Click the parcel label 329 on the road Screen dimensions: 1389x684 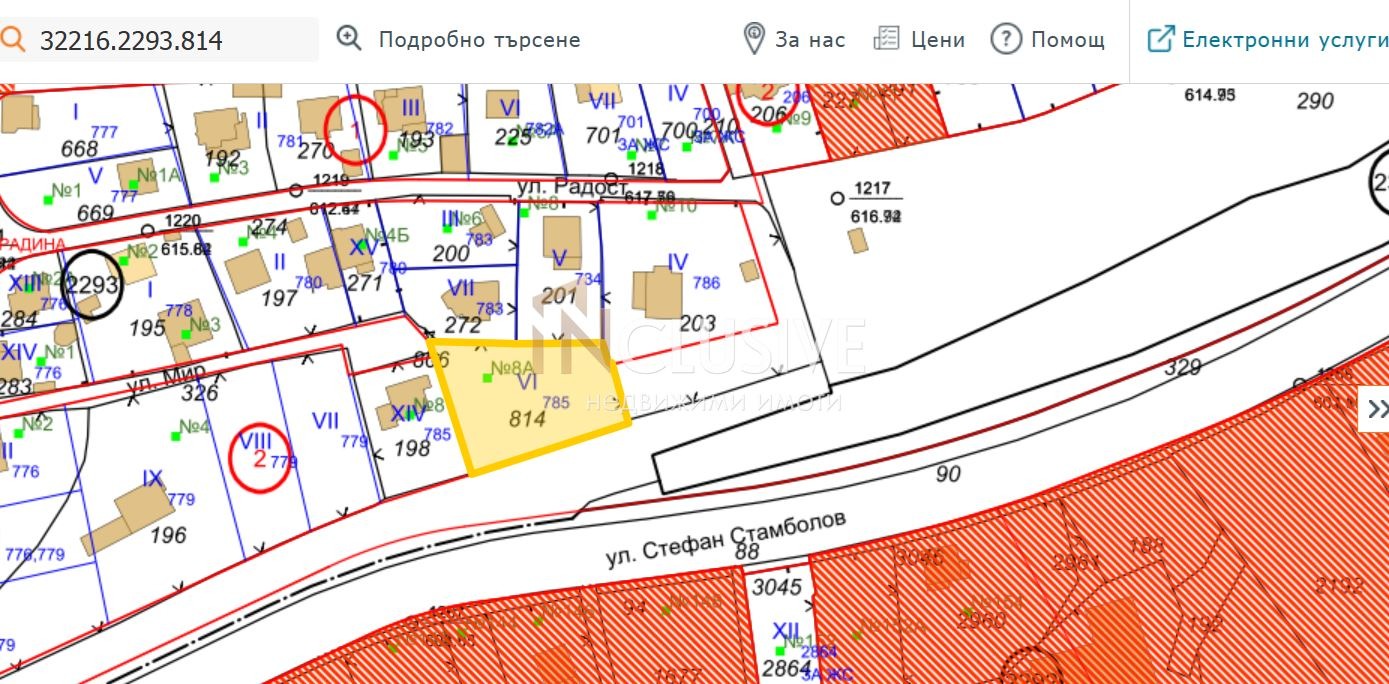[1183, 367]
